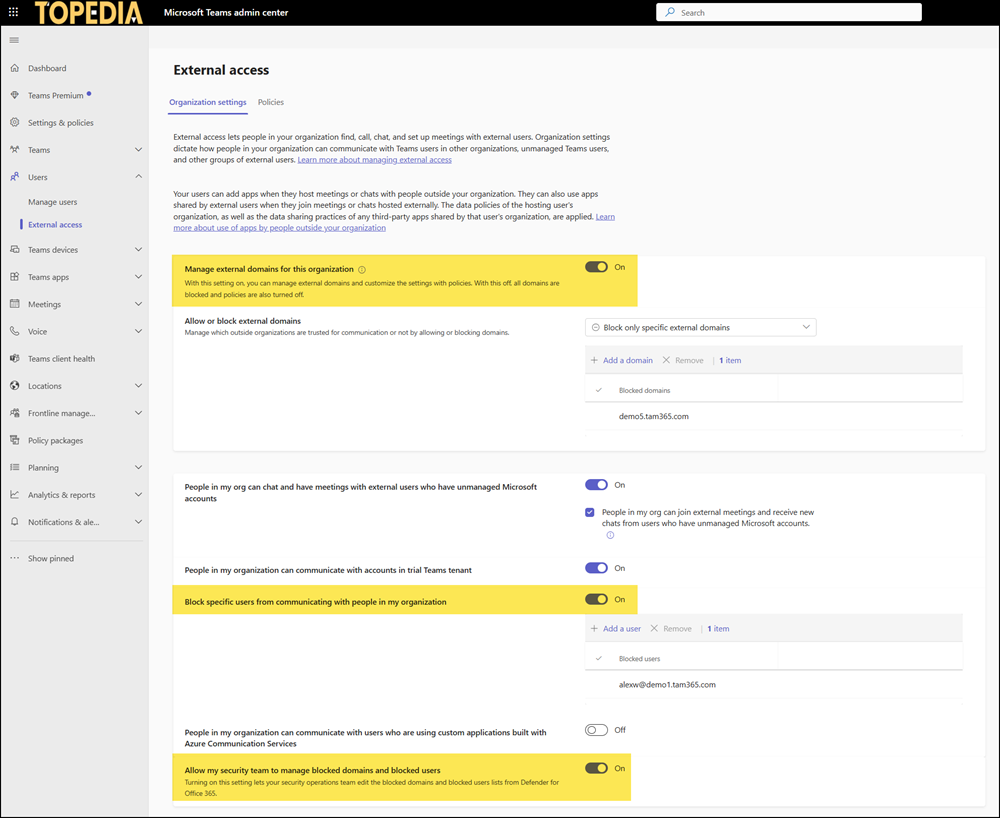Open Policy packages from the sidebar
Image resolution: width=1000 pixels, height=818 pixels.
pyautogui.click(x=62, y=440)
